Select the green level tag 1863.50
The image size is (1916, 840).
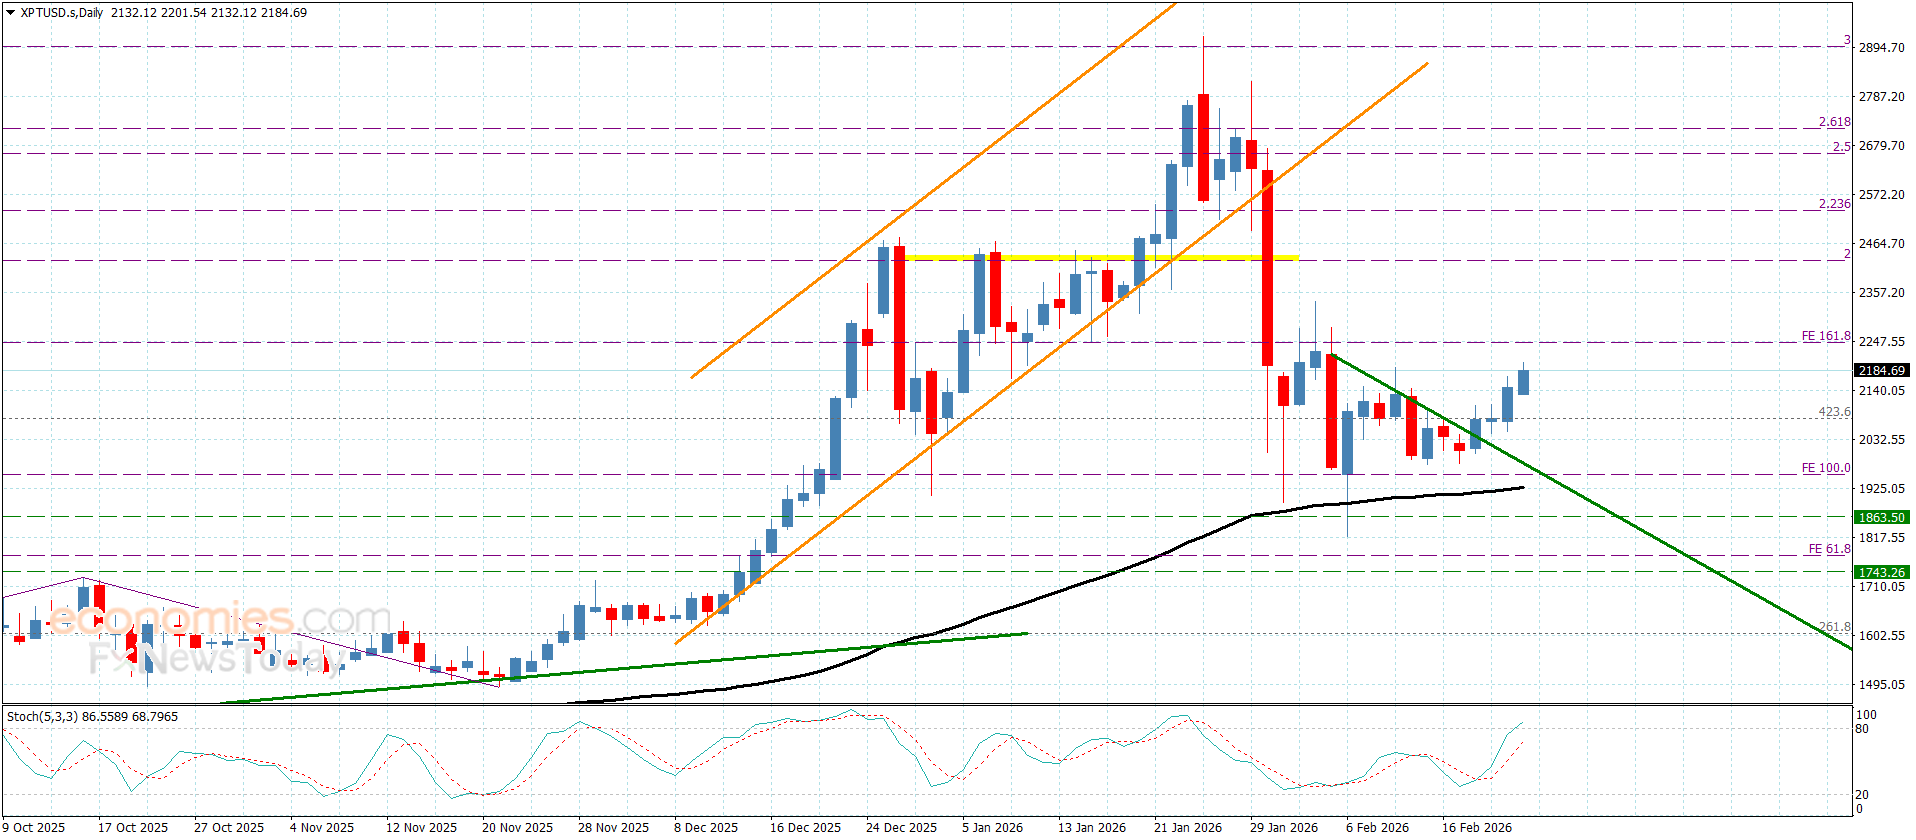[x=1881, y=517]
